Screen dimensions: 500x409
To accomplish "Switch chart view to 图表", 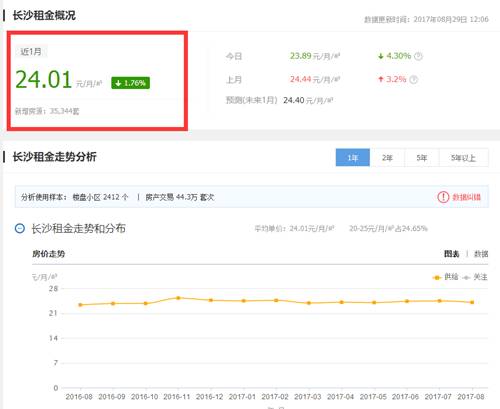I will [451, 254].
